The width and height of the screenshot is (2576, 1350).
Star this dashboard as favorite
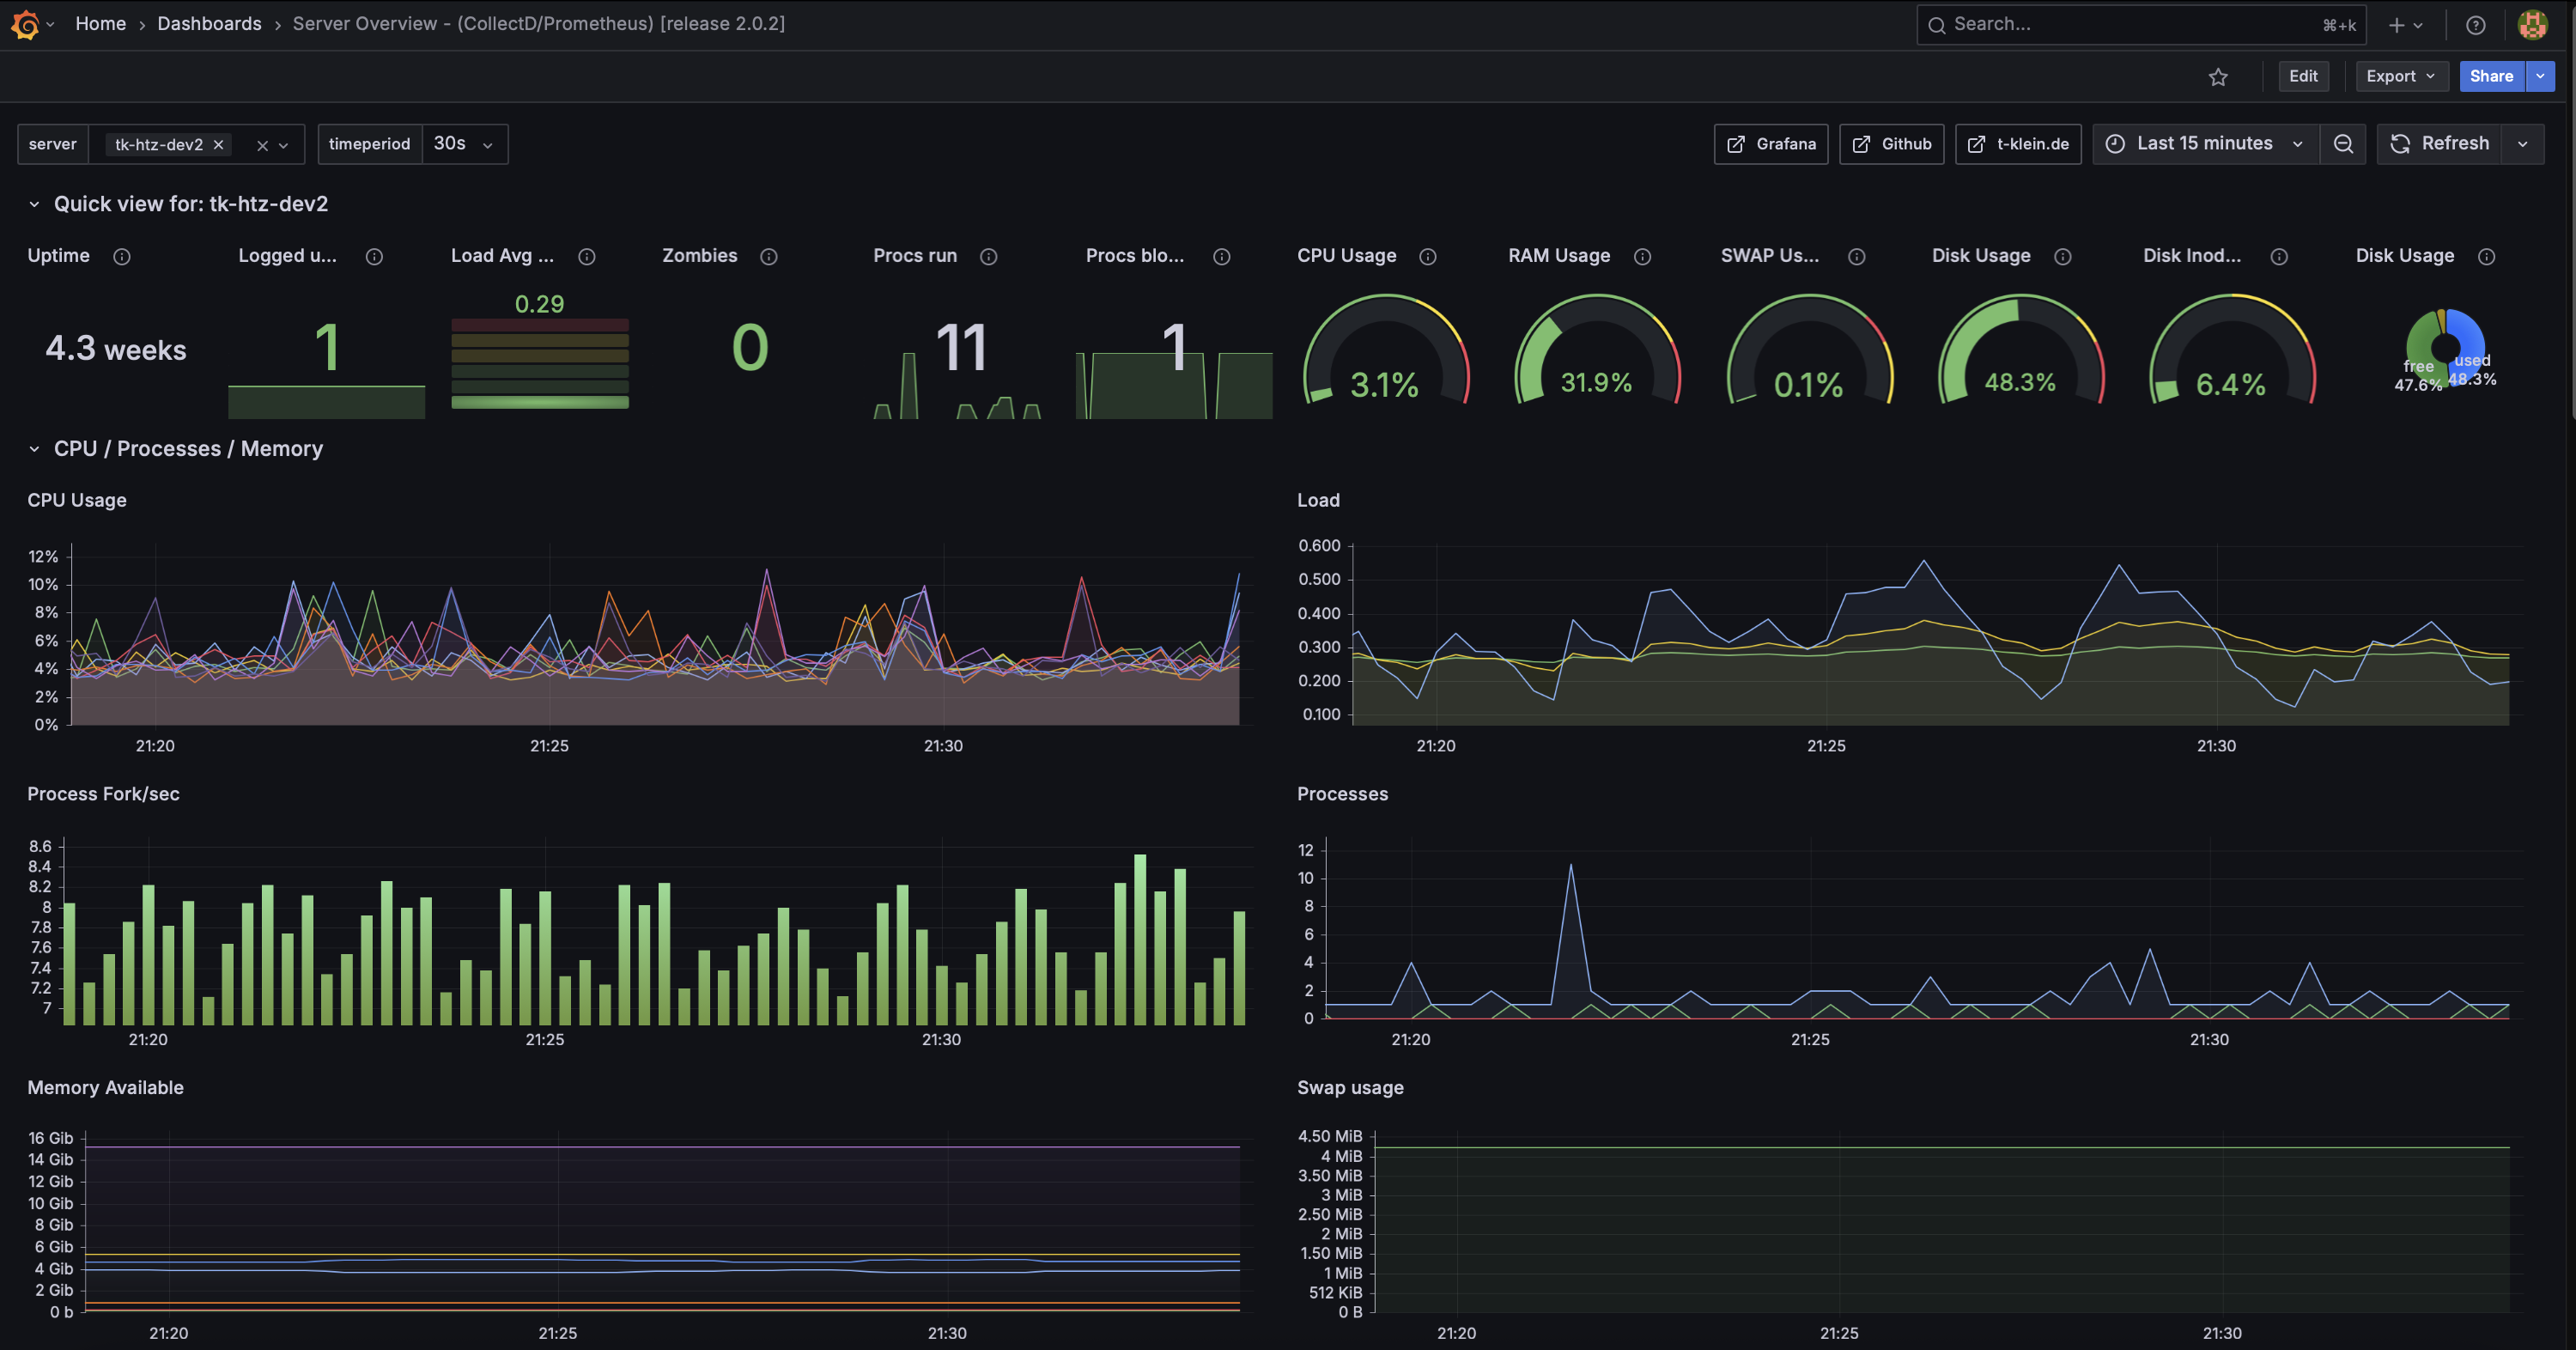(x=2218, y=77)
